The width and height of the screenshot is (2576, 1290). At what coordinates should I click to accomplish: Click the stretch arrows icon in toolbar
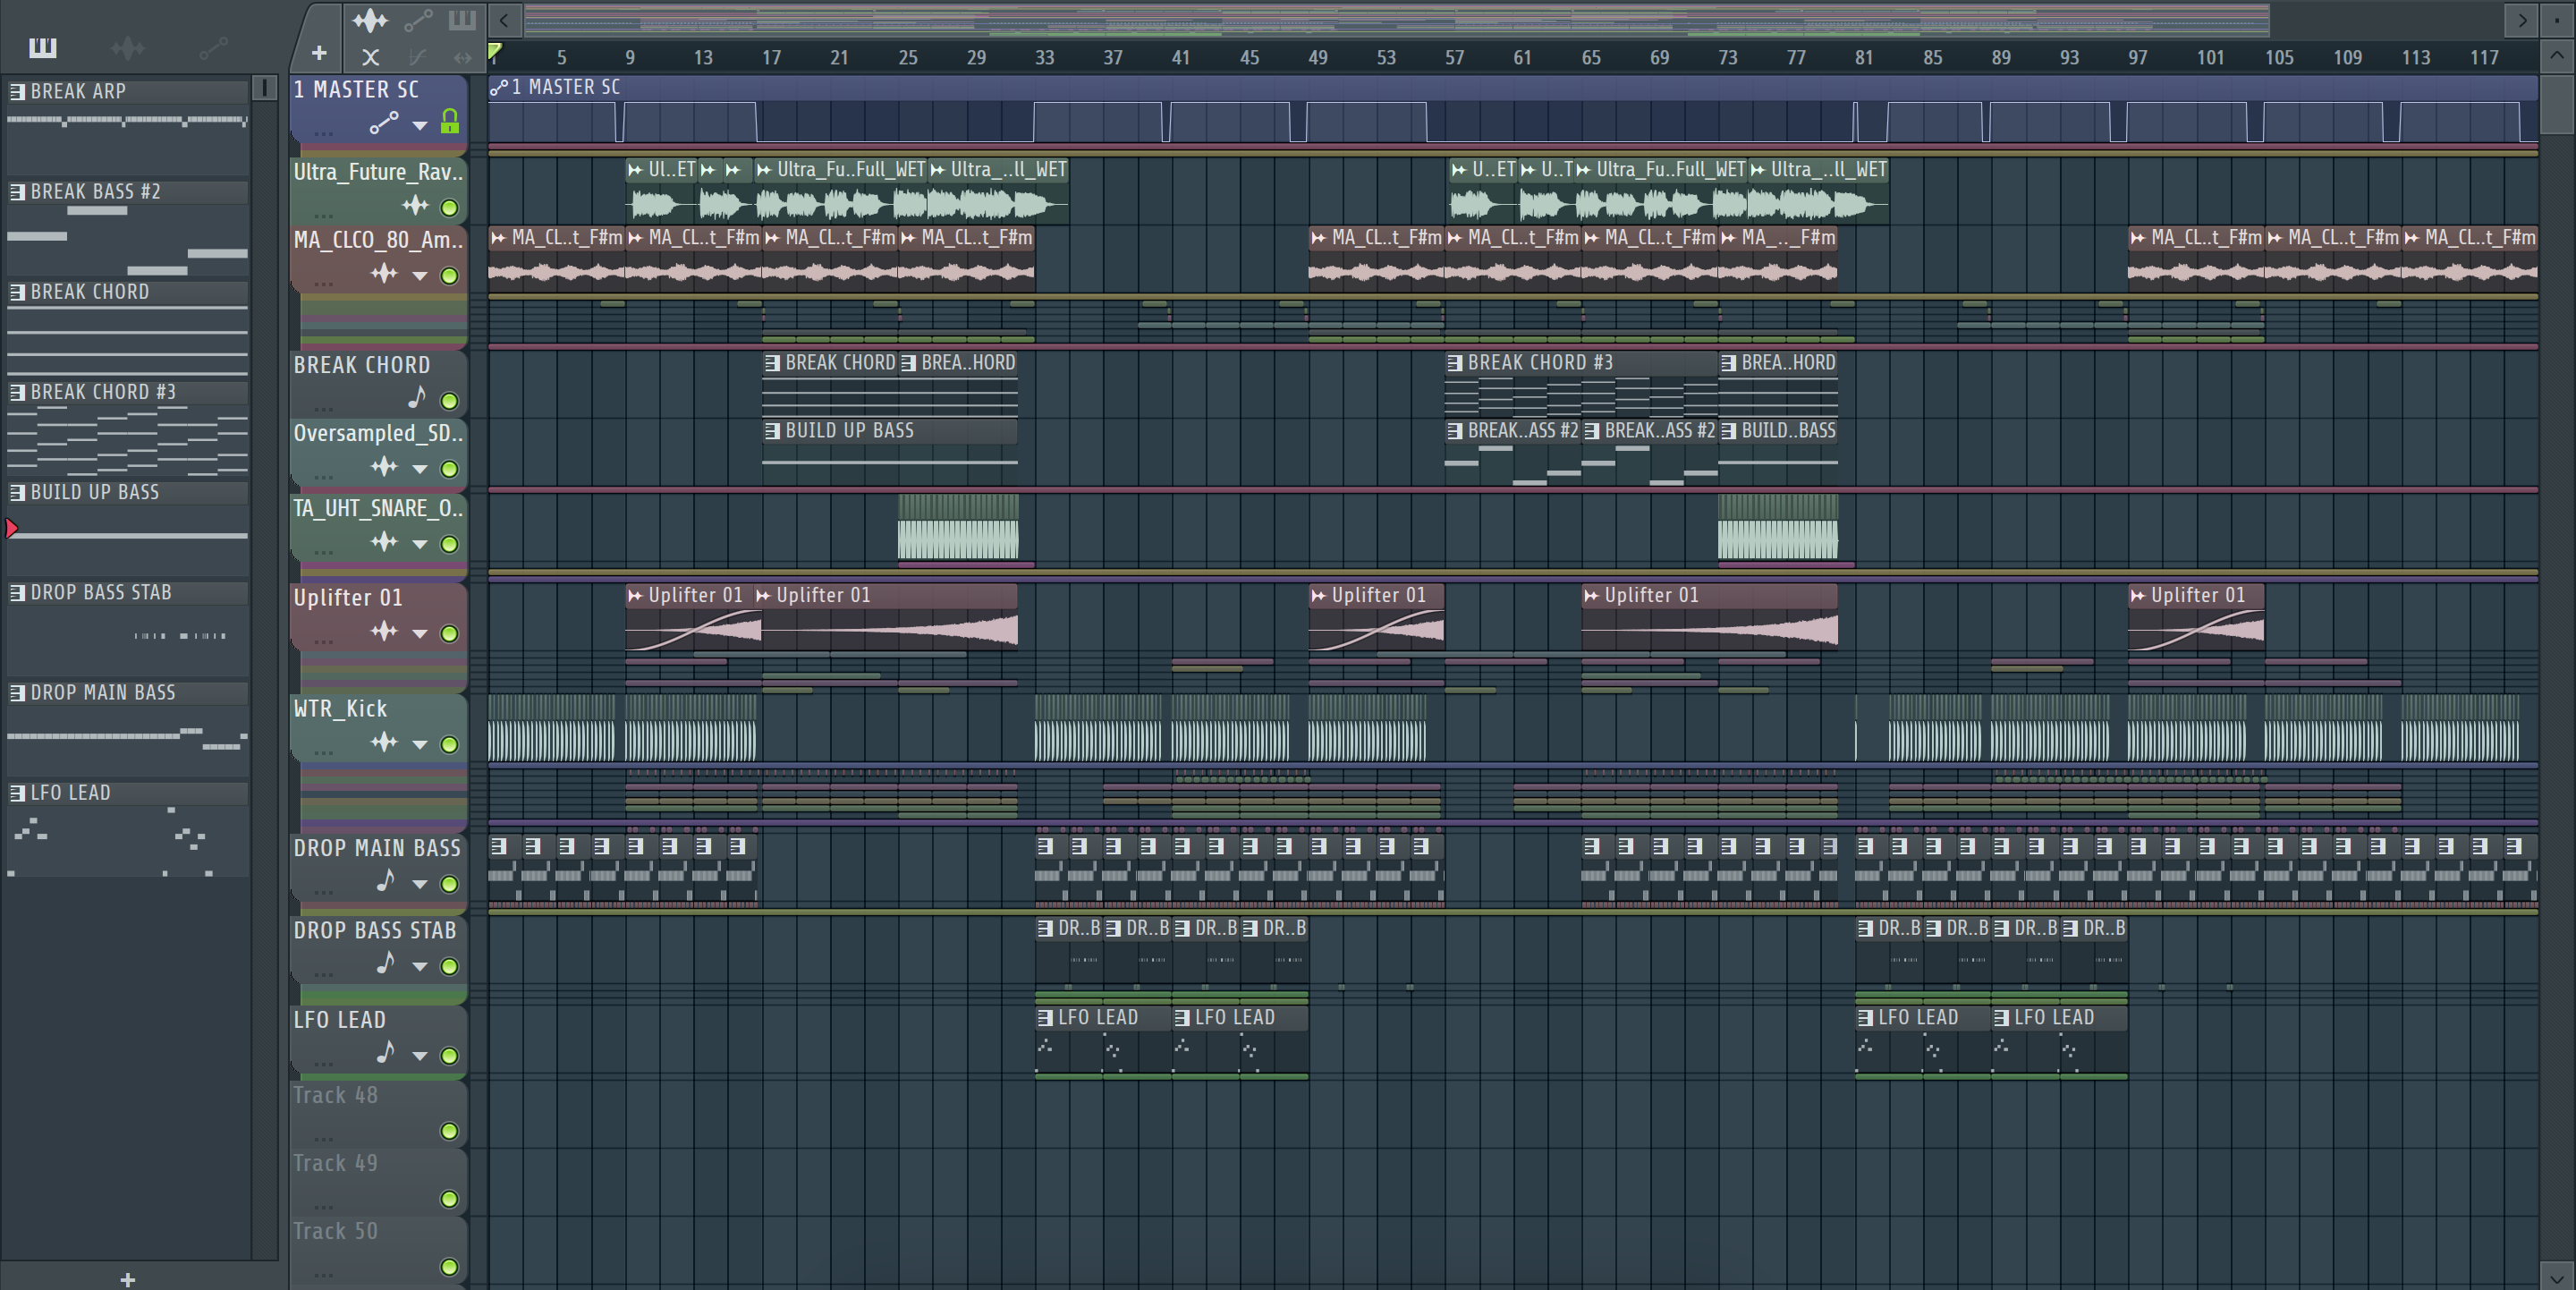pos(462,57)
